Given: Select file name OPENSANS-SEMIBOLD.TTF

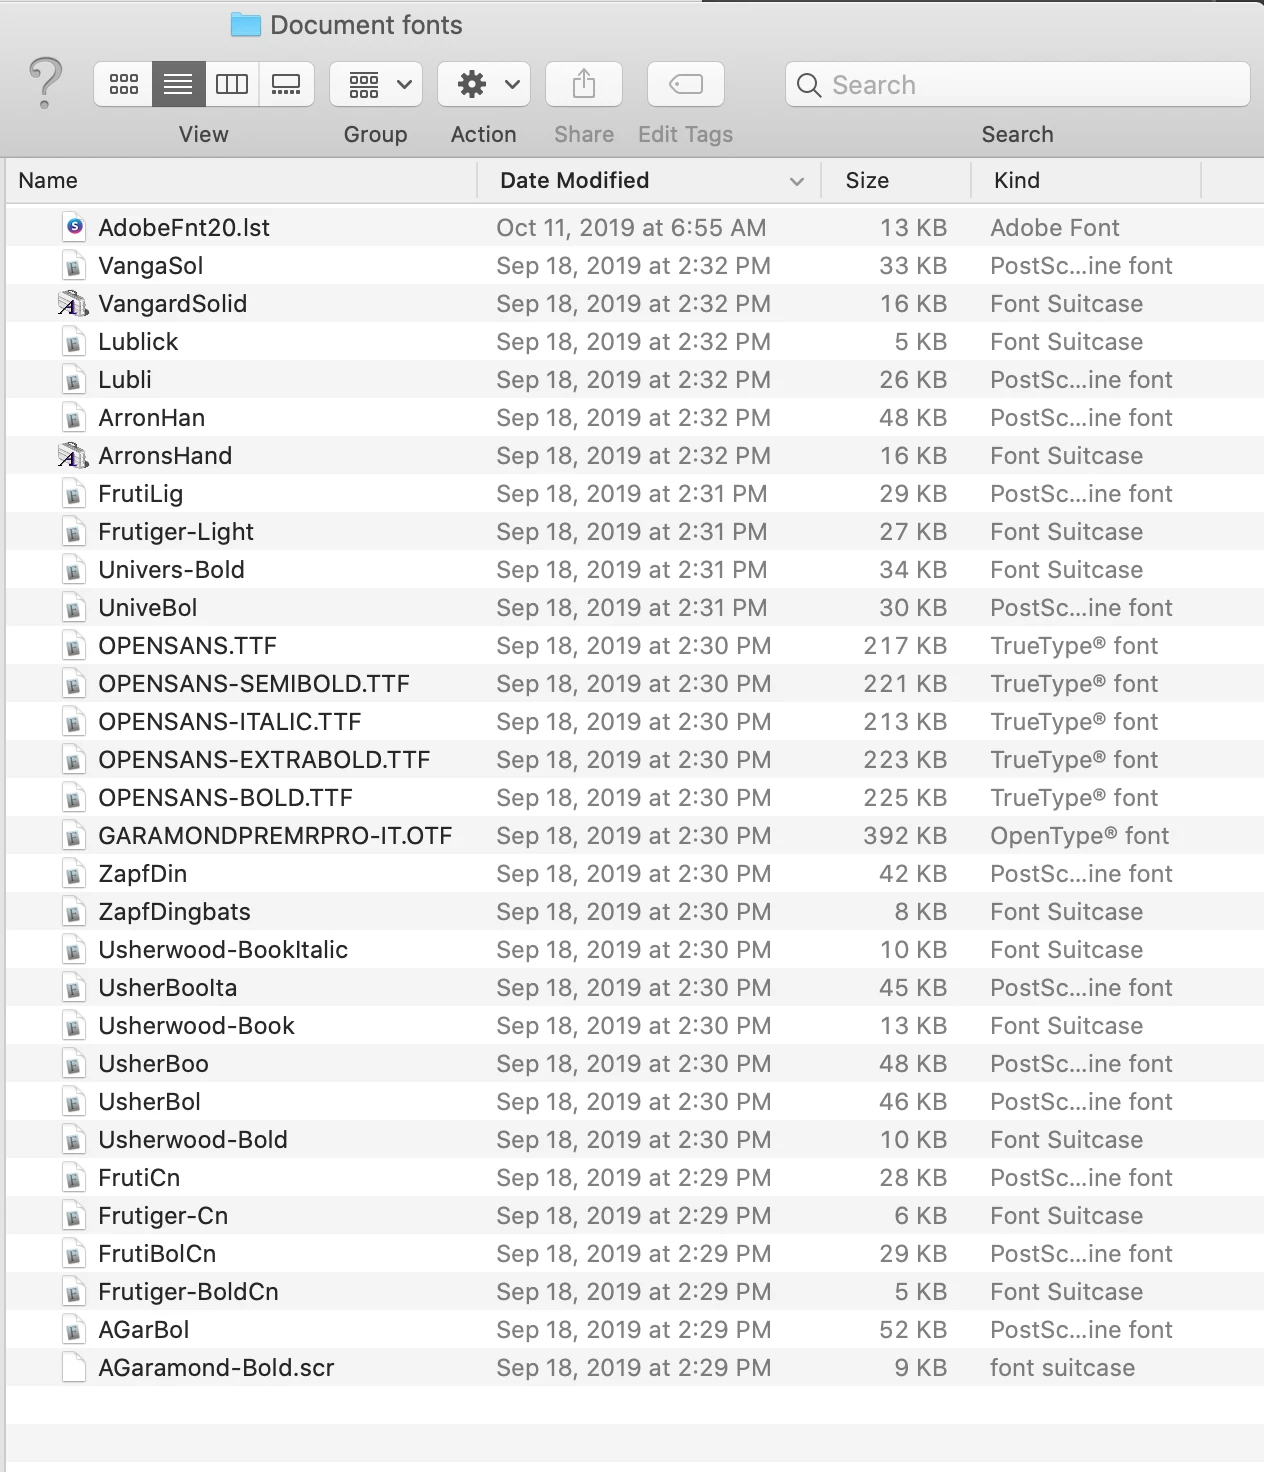Looking at the screenshot, I should pos(254,683).
